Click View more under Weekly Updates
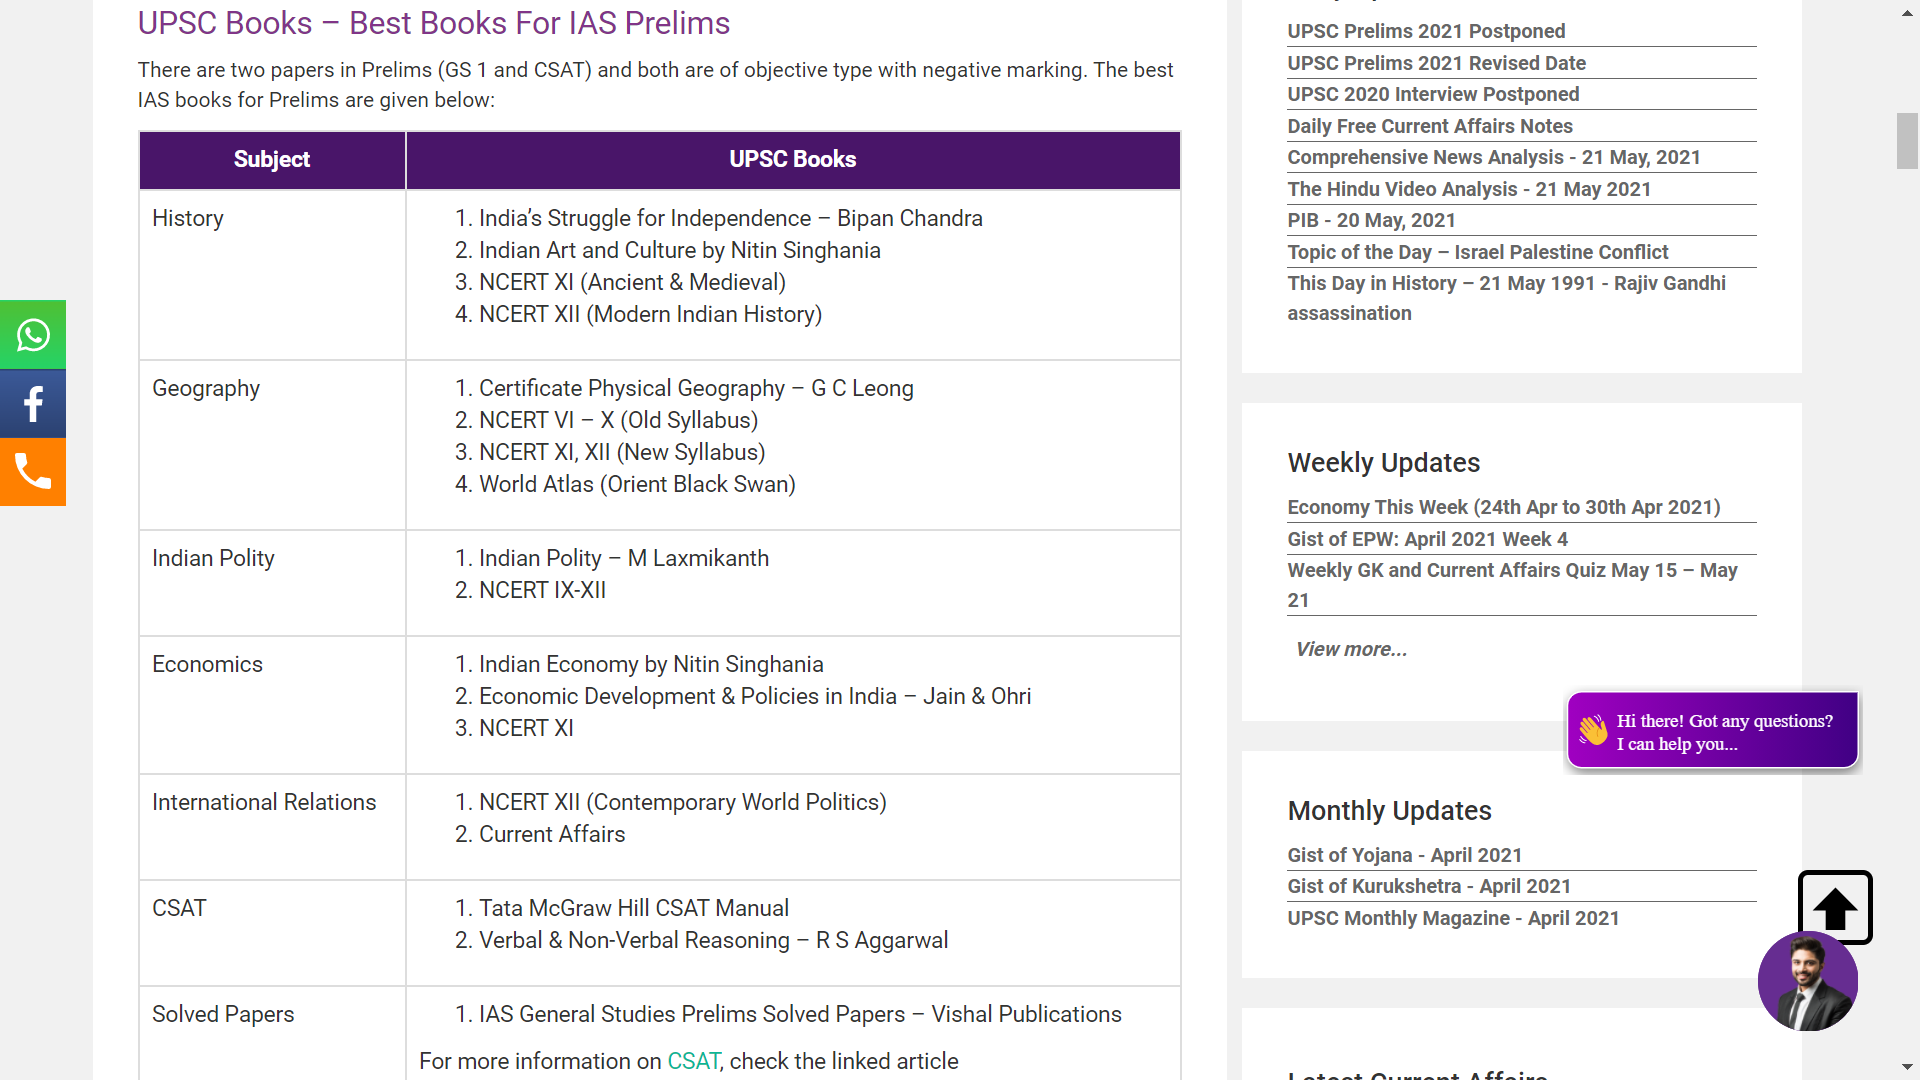 point(1351,649)
